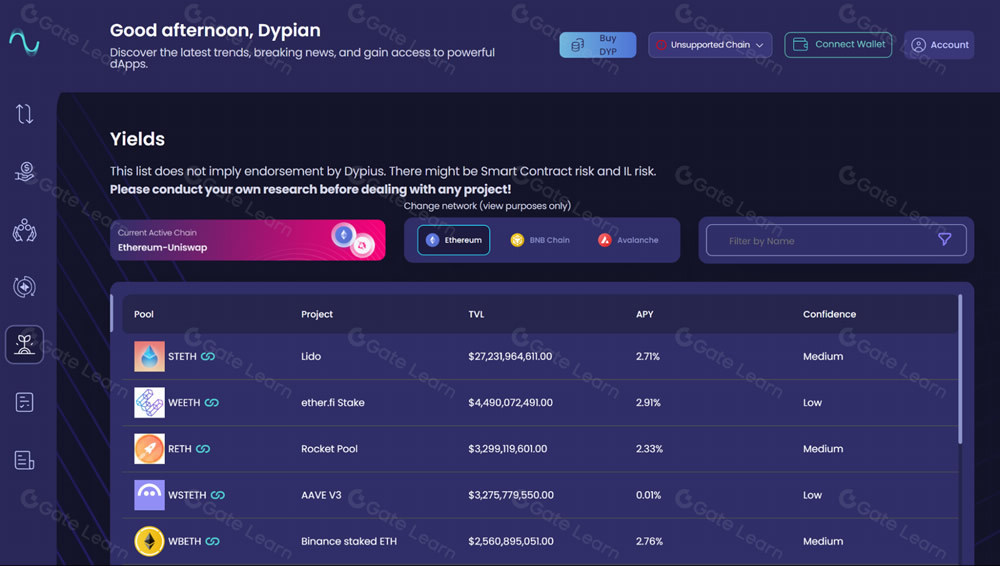
Task: Focus the Filter by Name field
Action: point(836,241)
